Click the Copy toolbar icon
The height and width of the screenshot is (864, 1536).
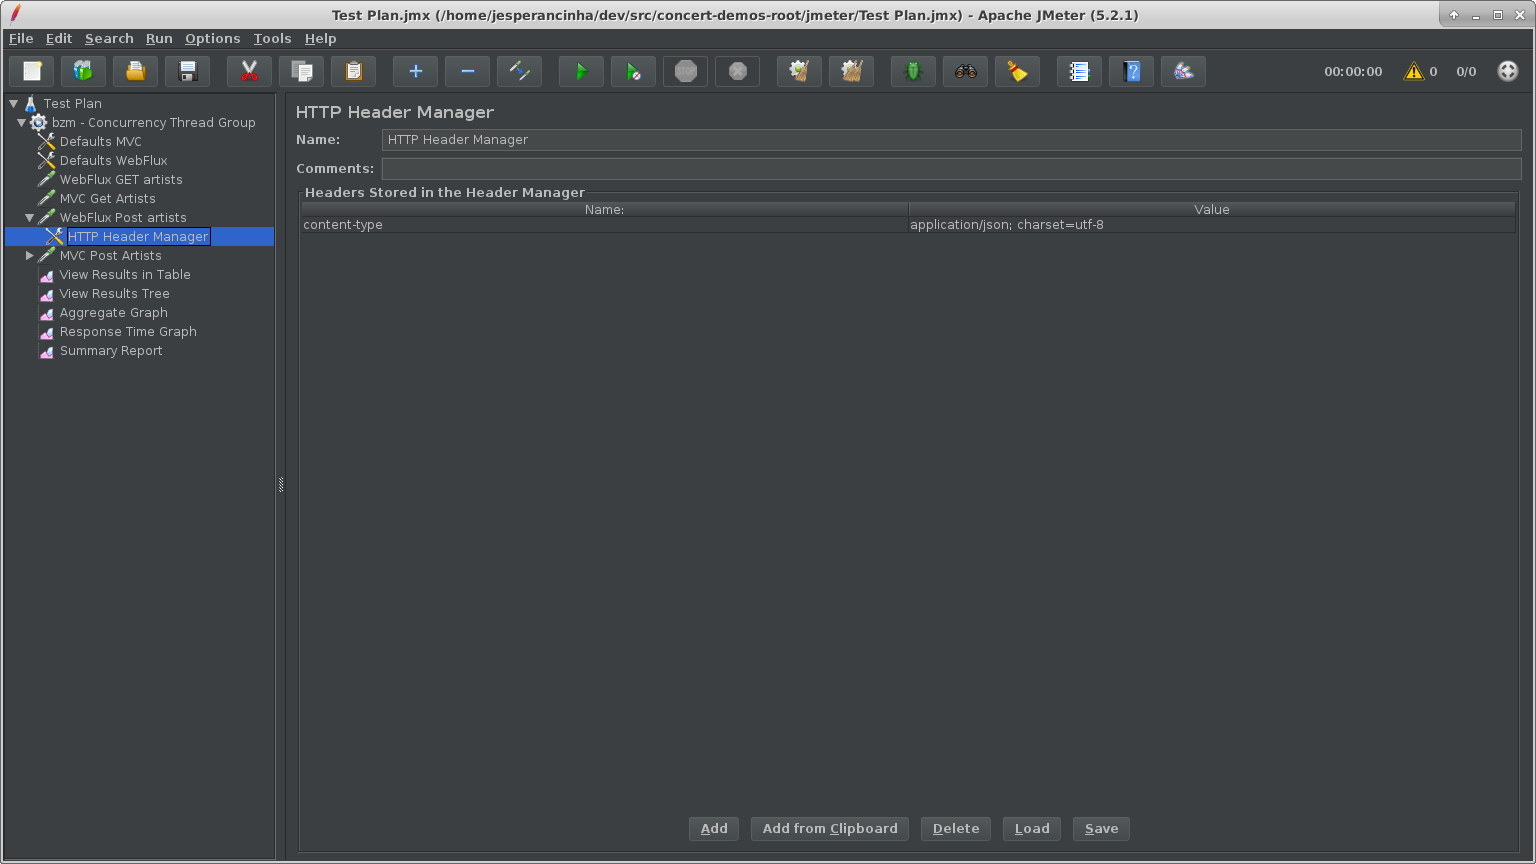(x=302, y=71)
